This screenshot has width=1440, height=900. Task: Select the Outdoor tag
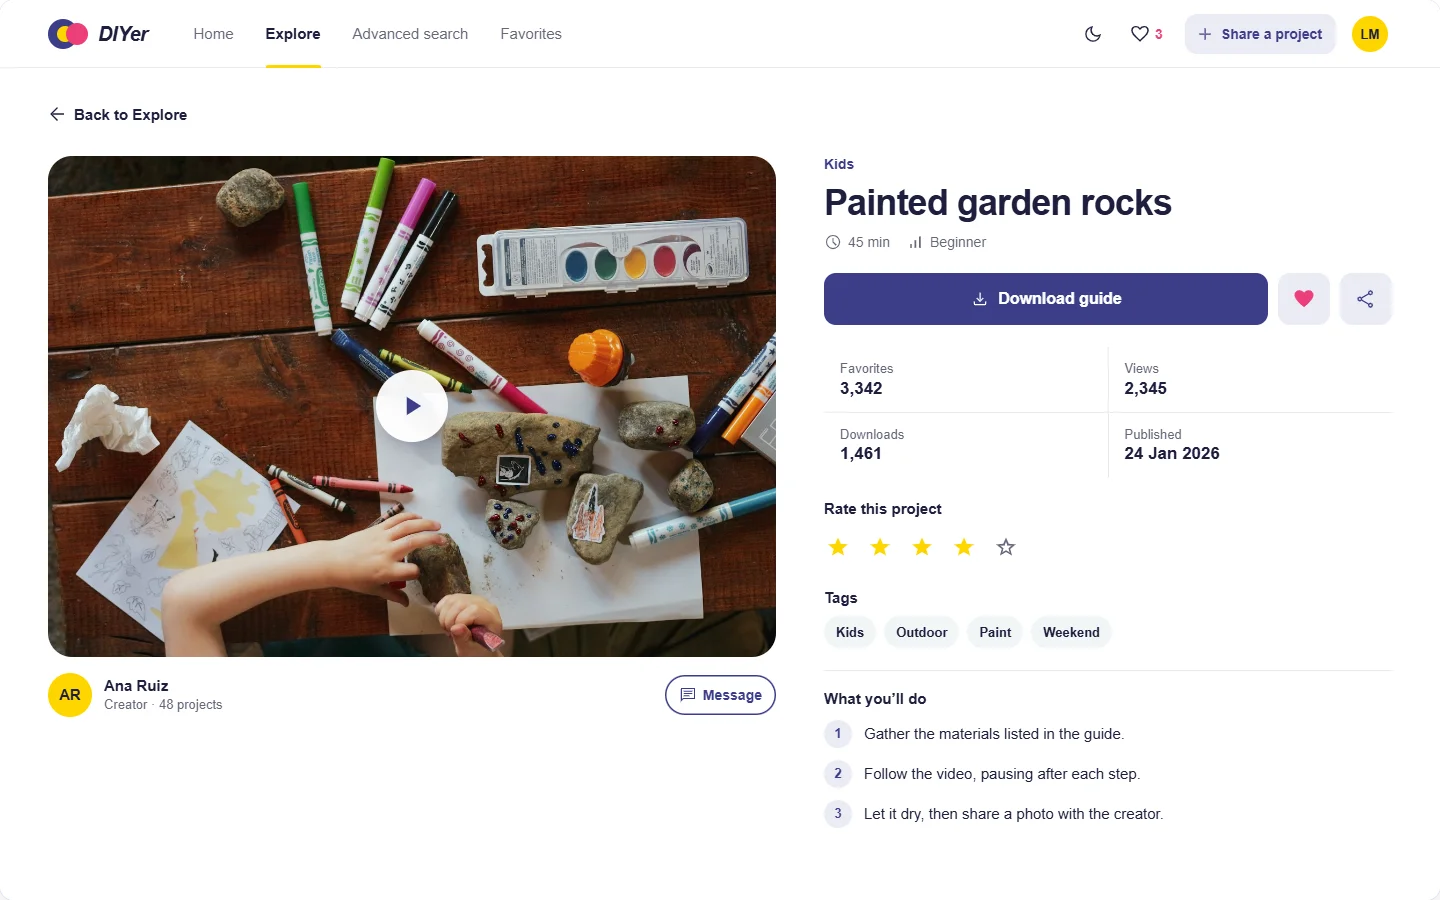tap(921, 632)
